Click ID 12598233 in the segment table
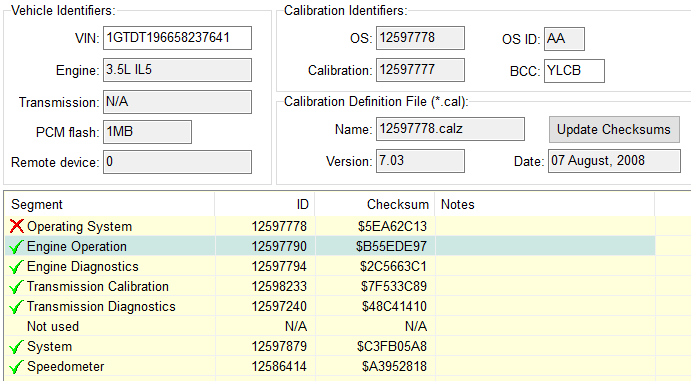Viewport: 691px width, 381px height. pyautogui.click(x=279, y=286)
